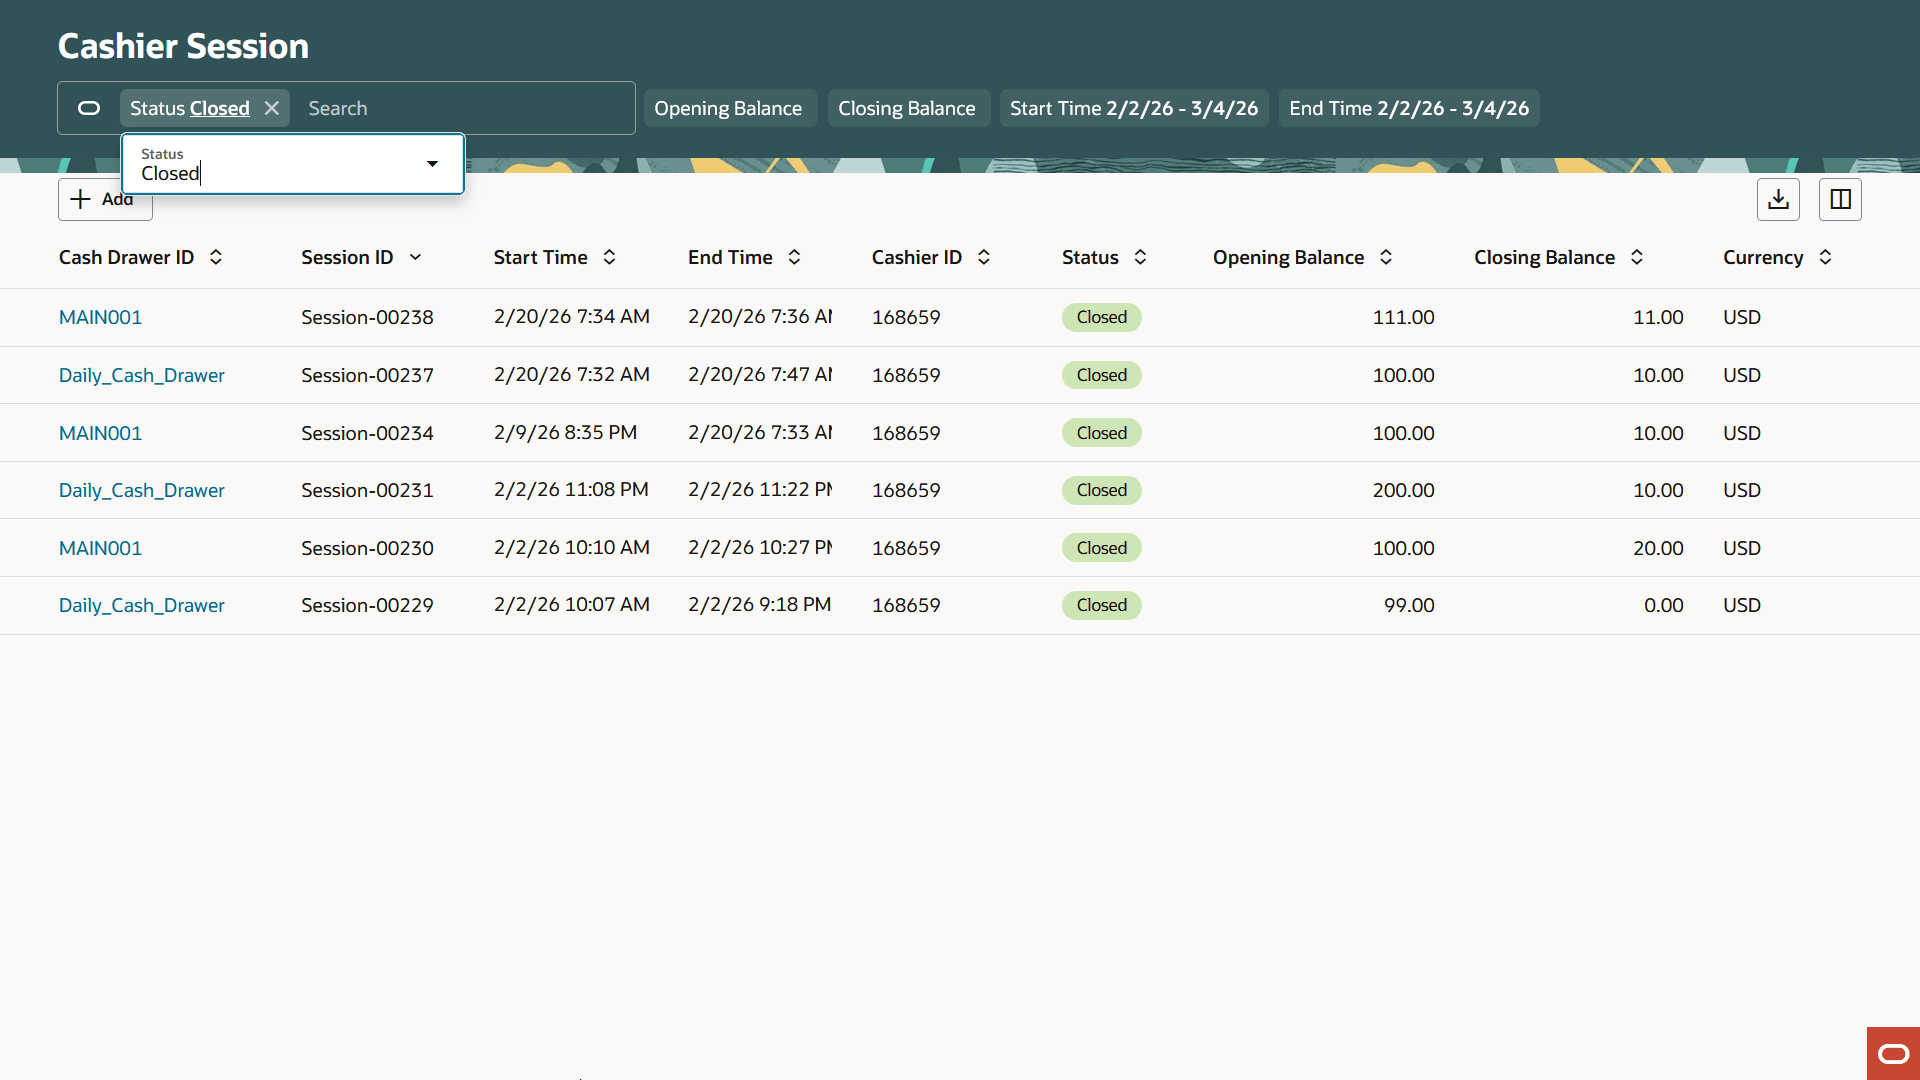
Task: Click the Oracle search icon in the search bar
Action: (89, 108)
